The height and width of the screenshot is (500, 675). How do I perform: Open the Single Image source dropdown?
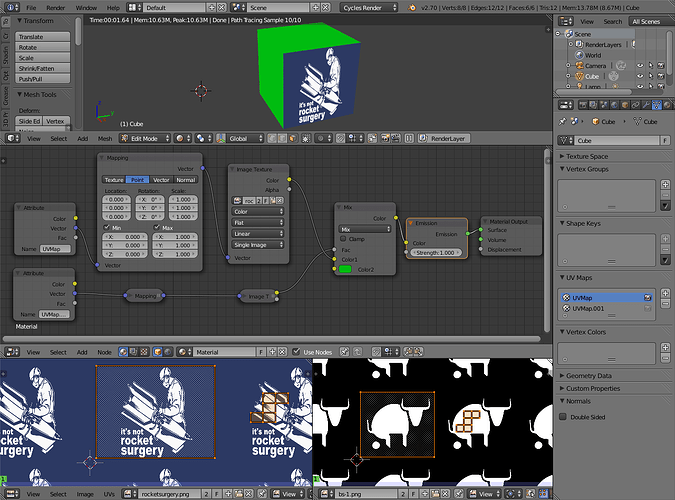tap(258, 245)
